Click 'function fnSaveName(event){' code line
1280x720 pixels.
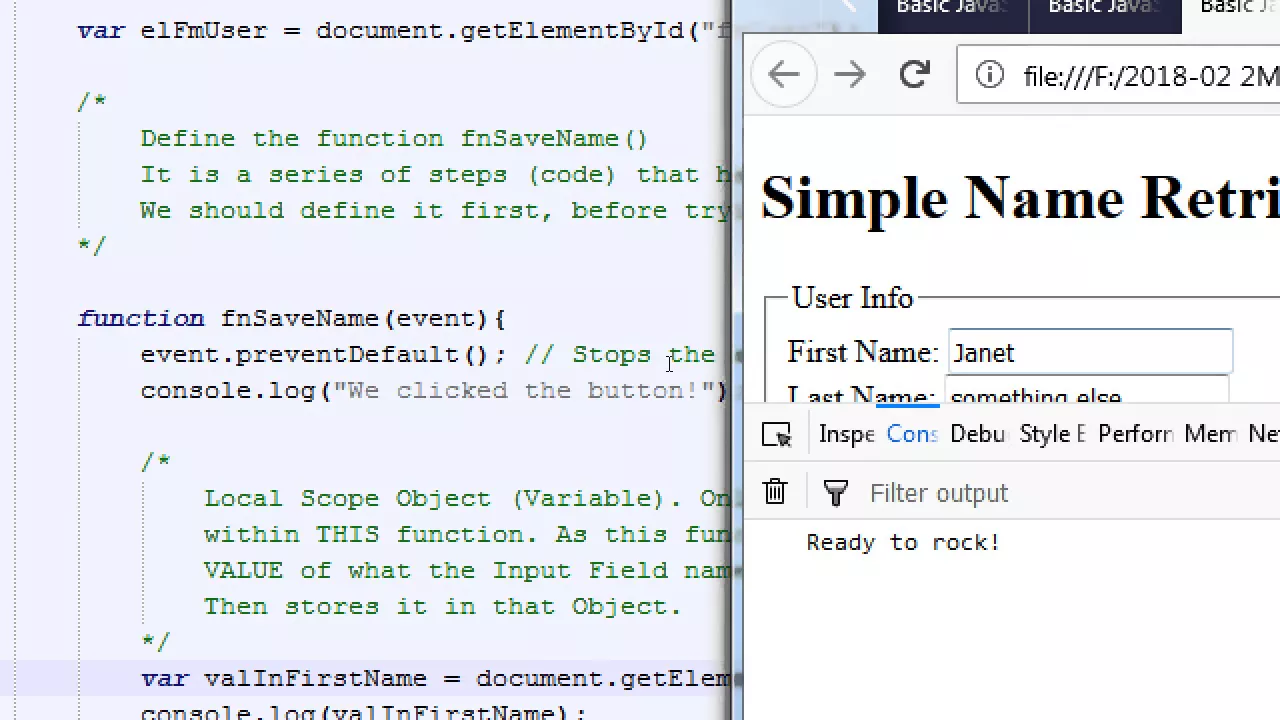coord(292,318)
